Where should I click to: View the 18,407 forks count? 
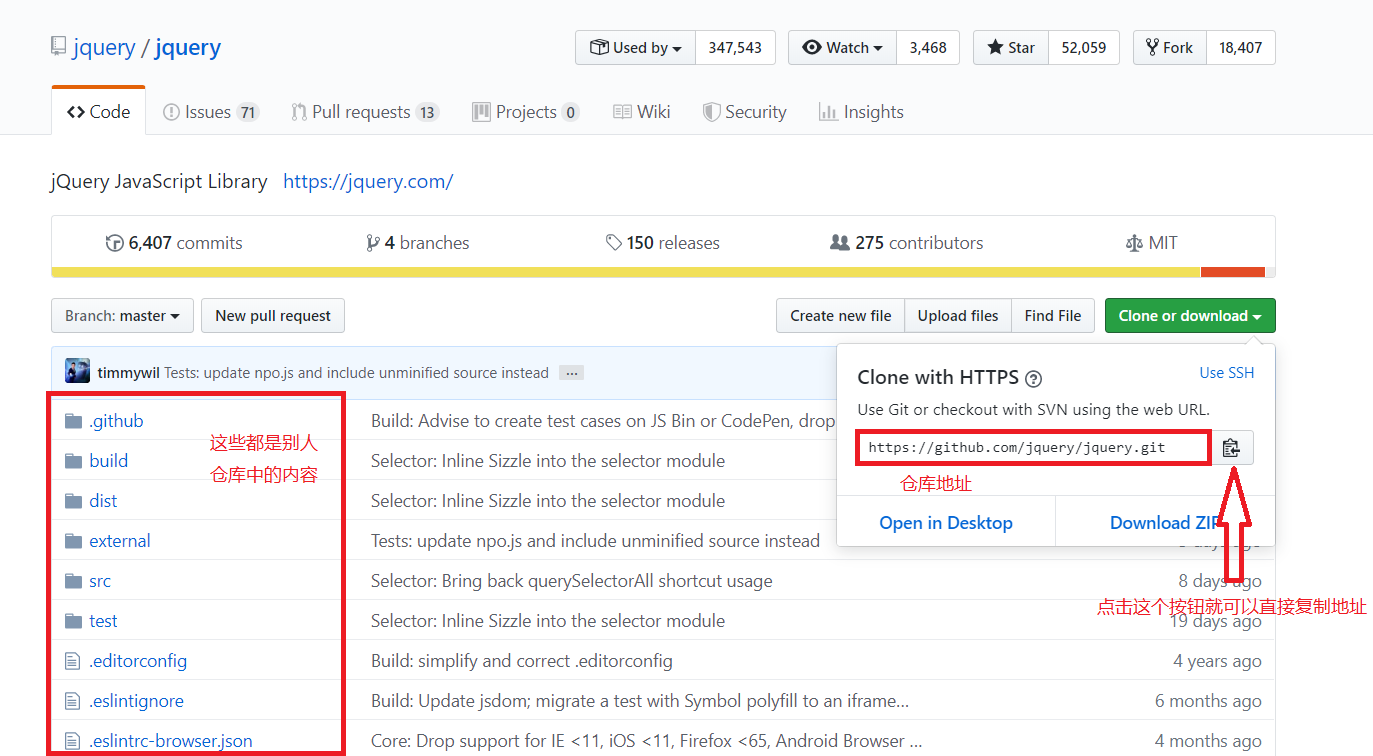1241,48
